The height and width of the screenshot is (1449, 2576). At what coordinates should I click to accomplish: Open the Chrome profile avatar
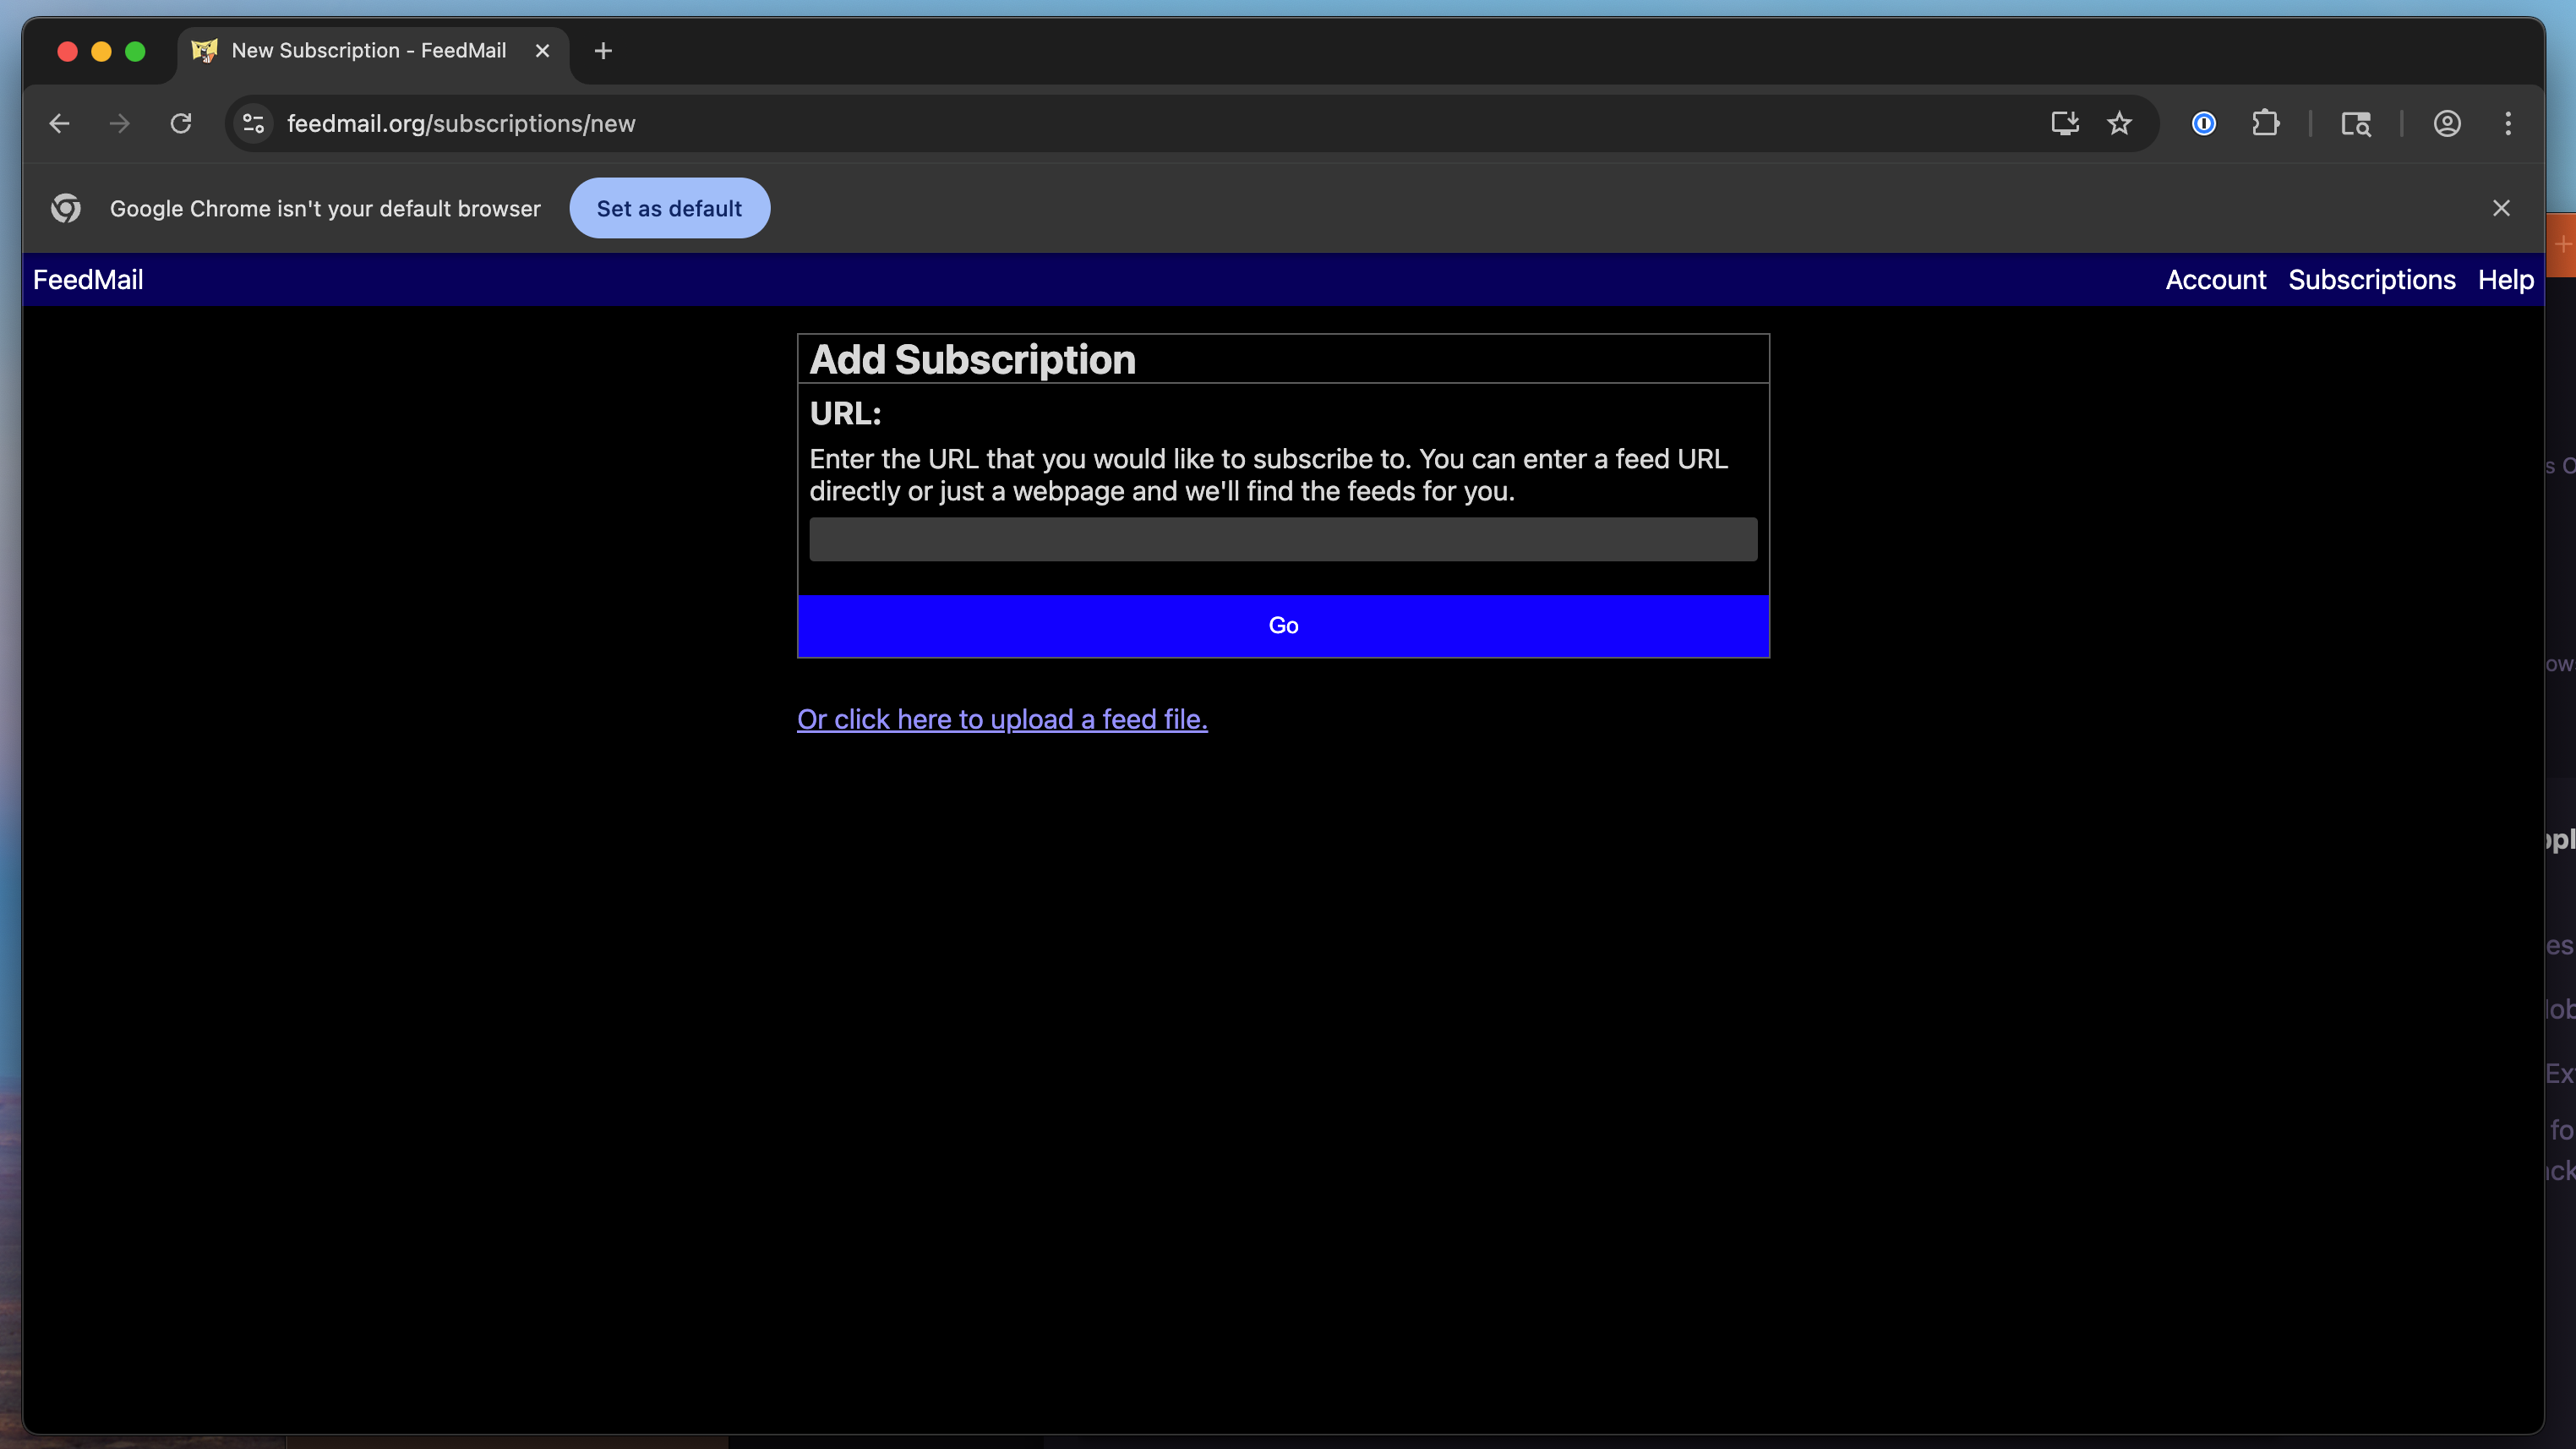(x=2447, y=123)
